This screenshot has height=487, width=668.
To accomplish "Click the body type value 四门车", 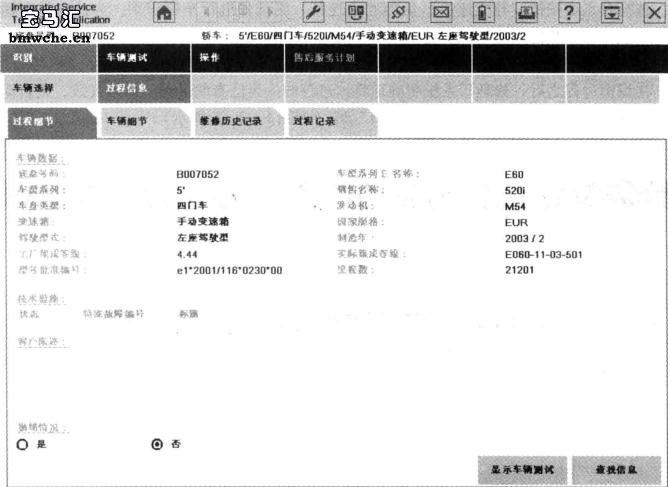I will click(192, 206).
